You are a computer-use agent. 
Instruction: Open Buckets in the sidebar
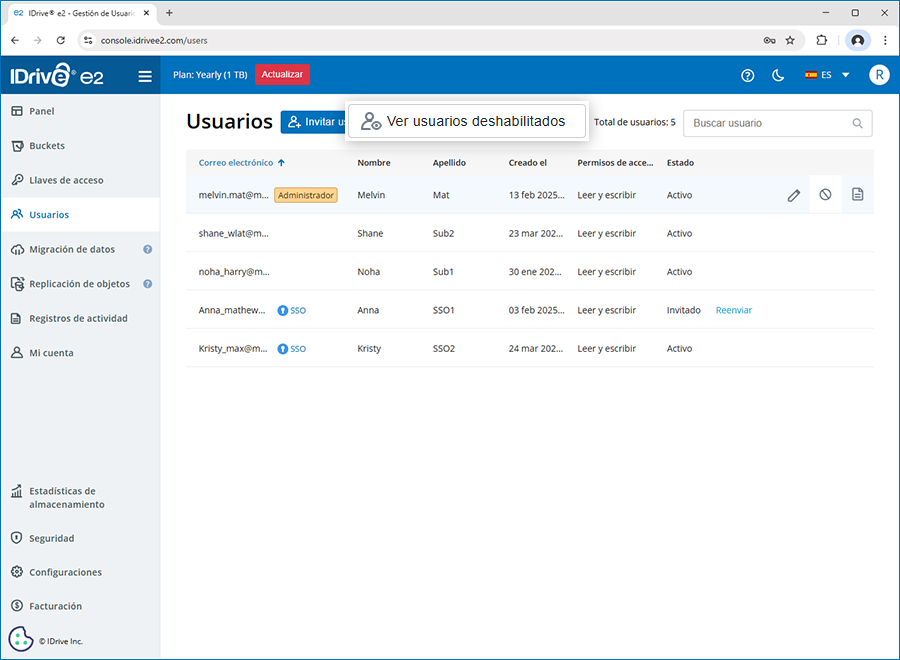[47, 146]
